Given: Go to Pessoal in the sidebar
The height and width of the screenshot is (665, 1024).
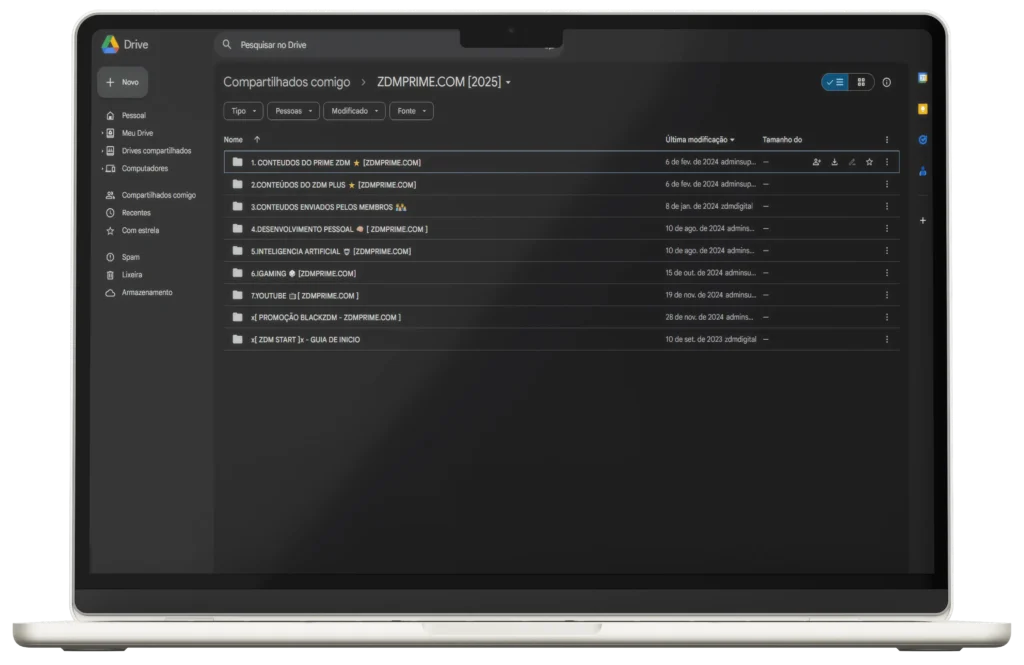Looking at the screenshot, I should 133,116.
